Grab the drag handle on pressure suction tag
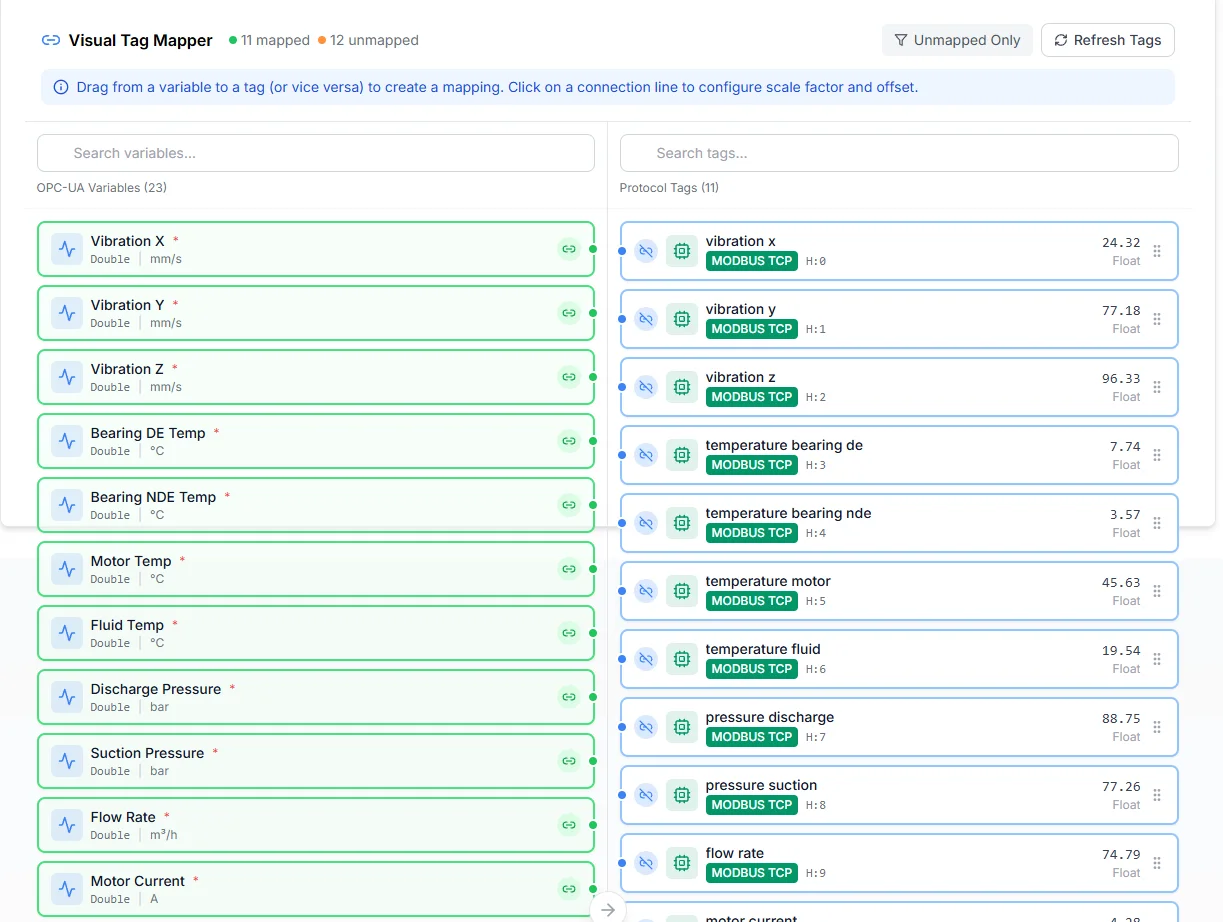 coord(1157,795)
